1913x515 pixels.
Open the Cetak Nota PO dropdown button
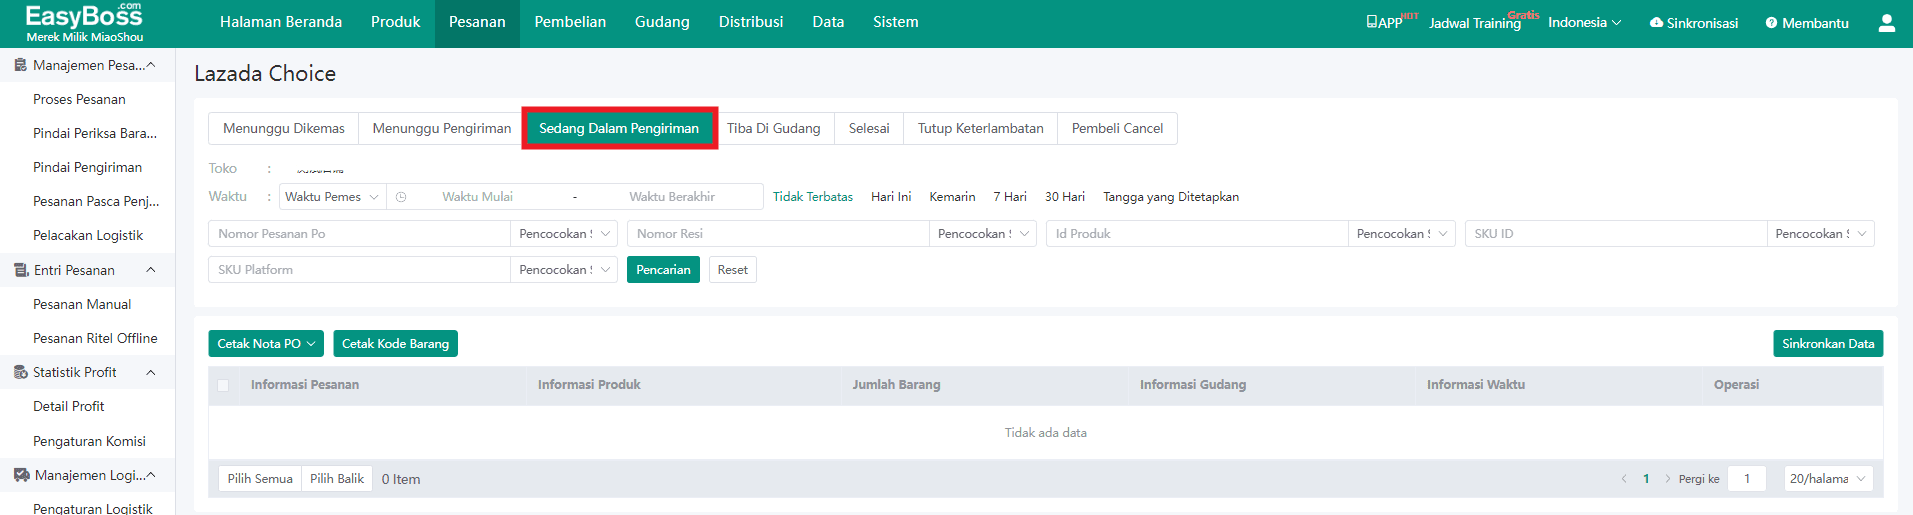pos(266,344)
